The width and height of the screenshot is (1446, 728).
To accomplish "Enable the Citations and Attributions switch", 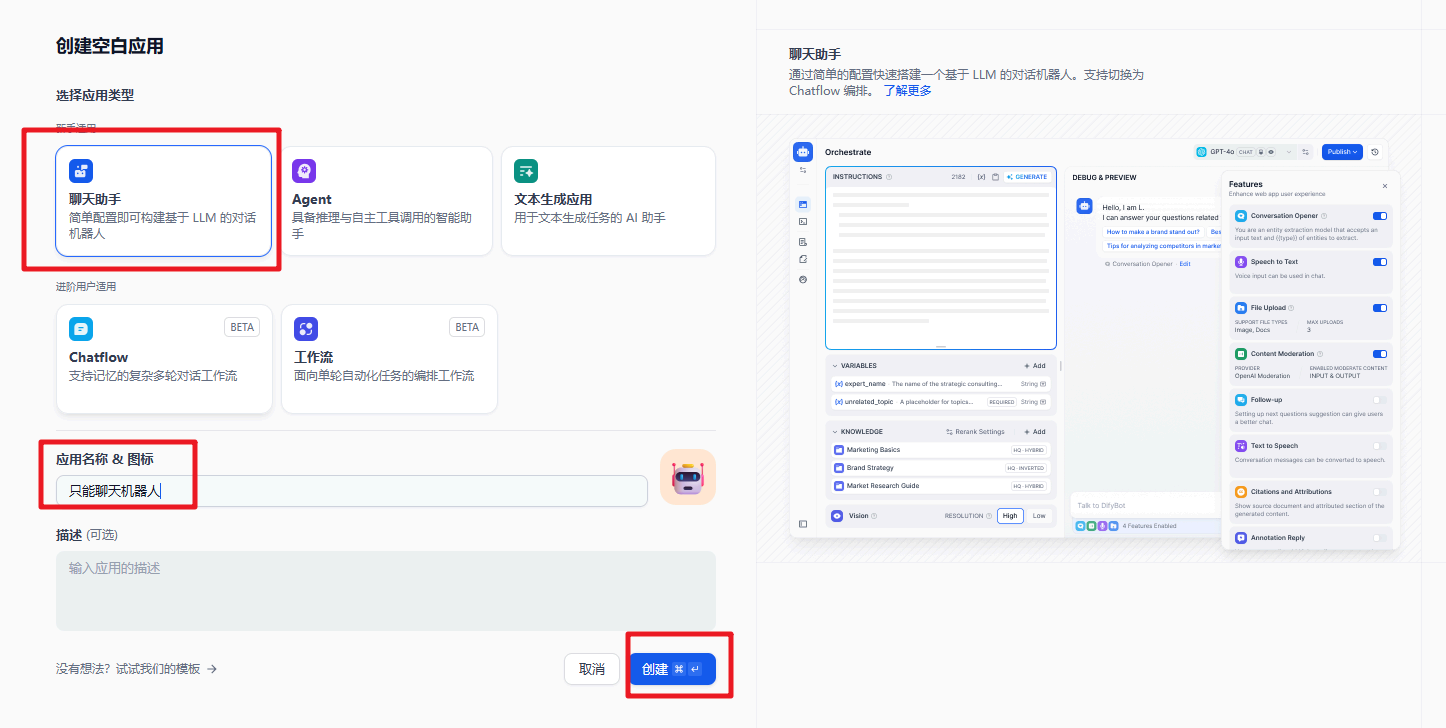I will tap(1380, 492).
